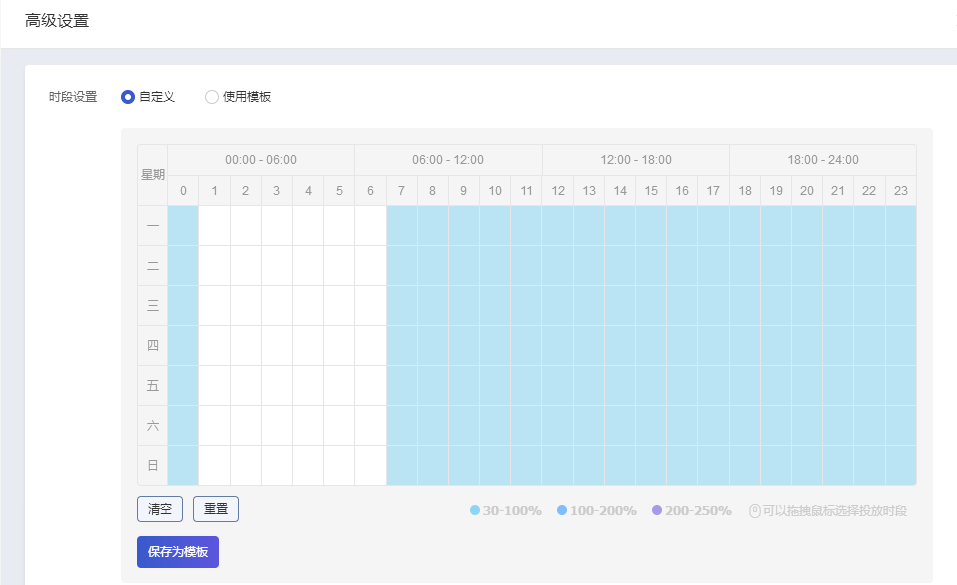This screenshot has height=585, width=957.
Task: Select the 12:00 - 18:00 time range header
Action: 636,160
